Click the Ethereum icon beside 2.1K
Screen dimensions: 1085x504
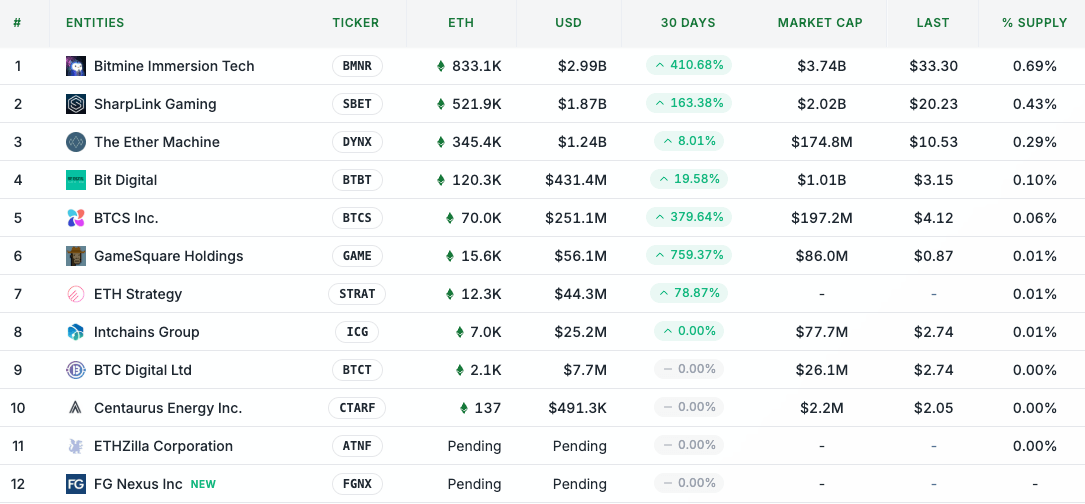click(x=459, y=370)
